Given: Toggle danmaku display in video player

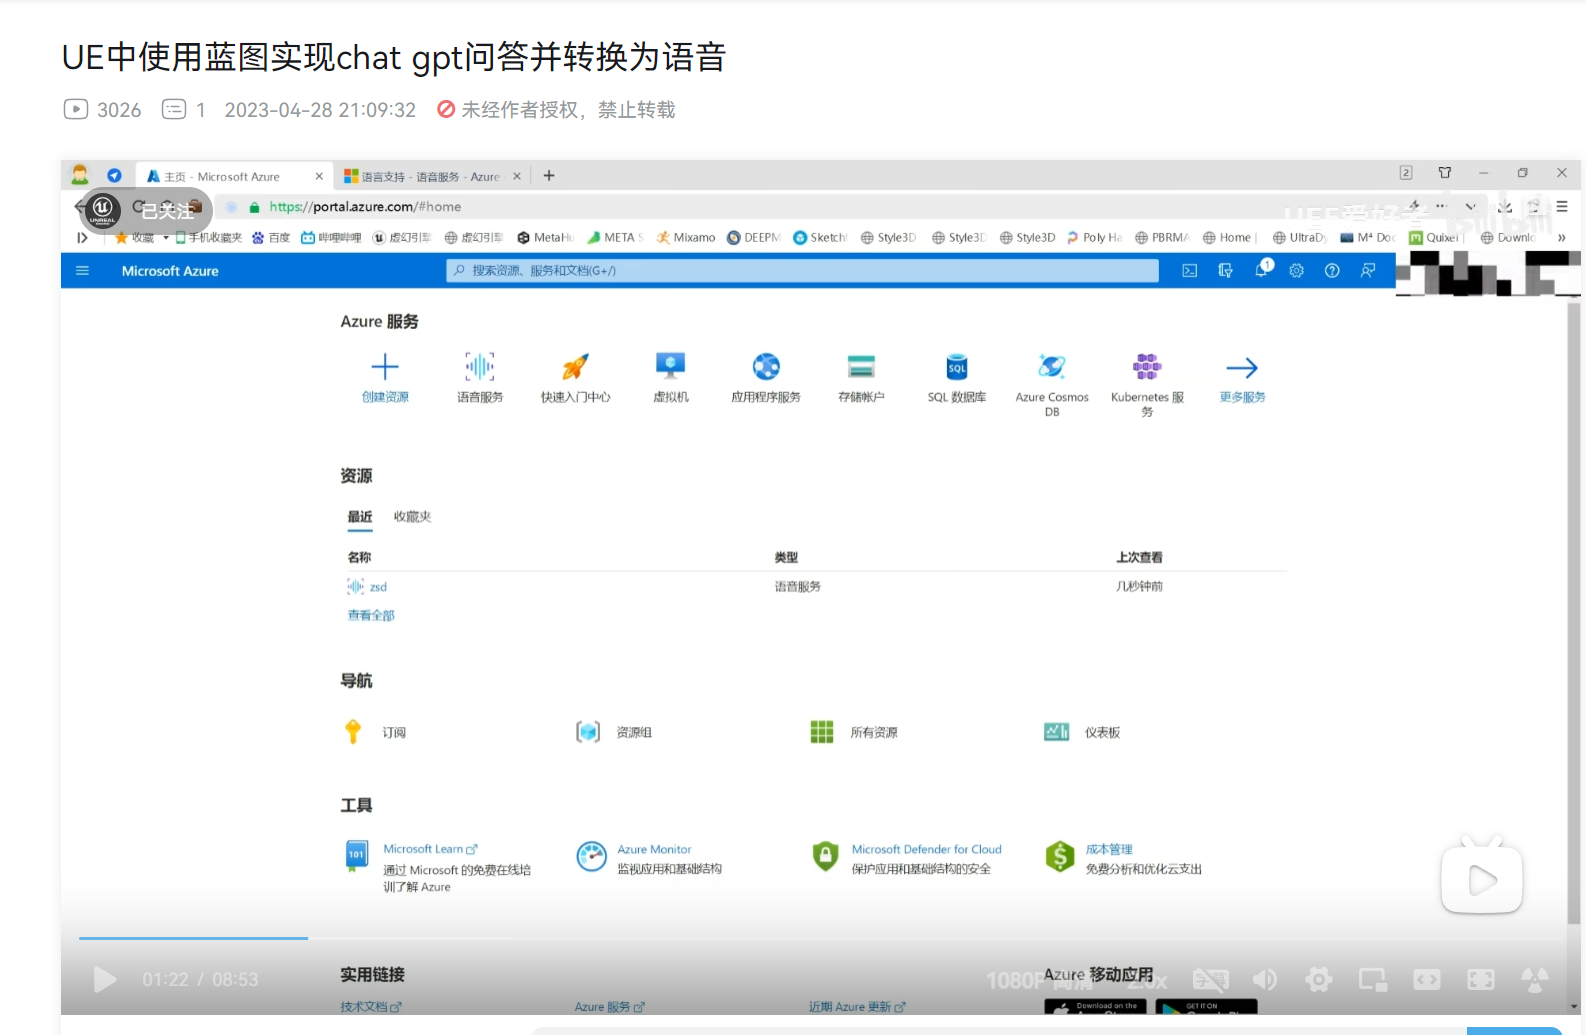Looking at the screenshot, I should coord(1211,980).
